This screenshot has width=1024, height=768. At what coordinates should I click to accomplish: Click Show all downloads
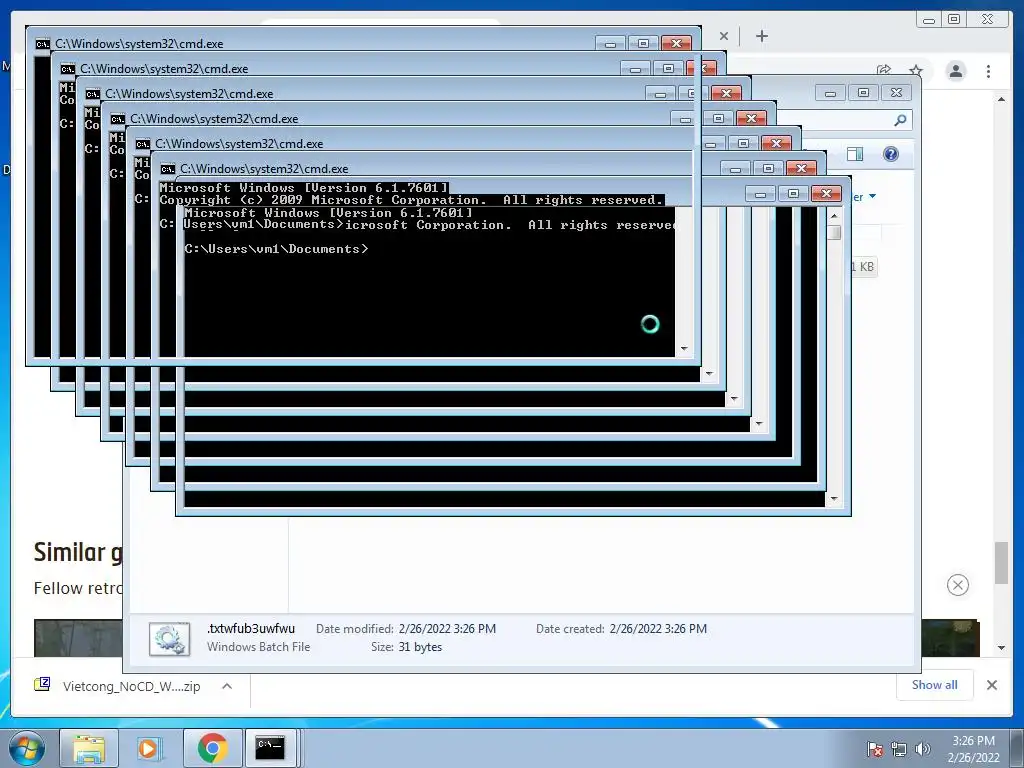point(935,684)
